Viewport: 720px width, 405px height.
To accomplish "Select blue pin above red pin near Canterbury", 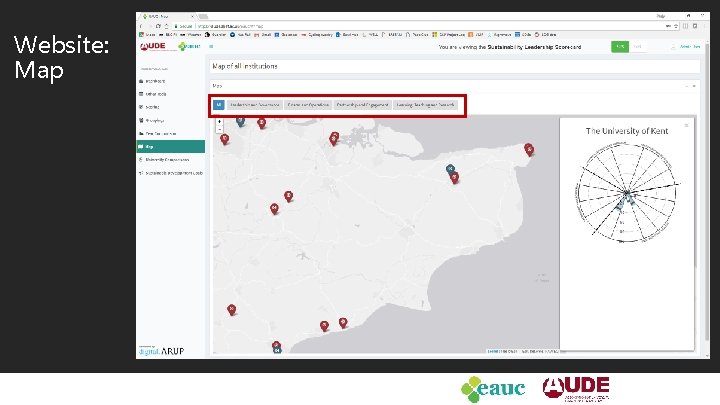I will 450,169.
